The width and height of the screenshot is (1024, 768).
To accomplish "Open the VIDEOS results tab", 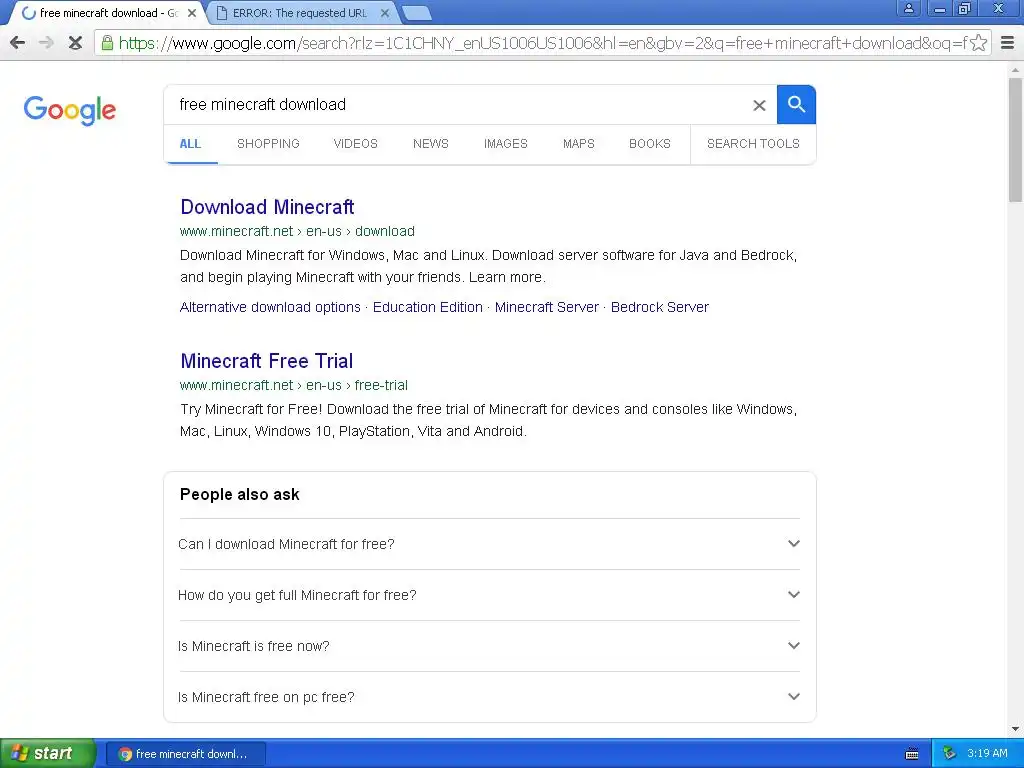I will click(355, 144).
